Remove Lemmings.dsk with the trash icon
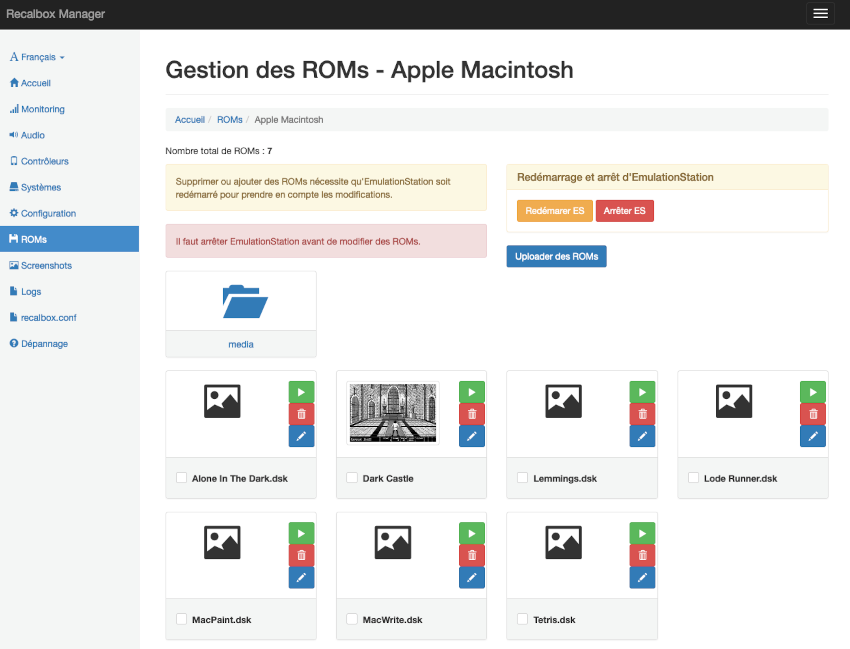 click(642, 414)
